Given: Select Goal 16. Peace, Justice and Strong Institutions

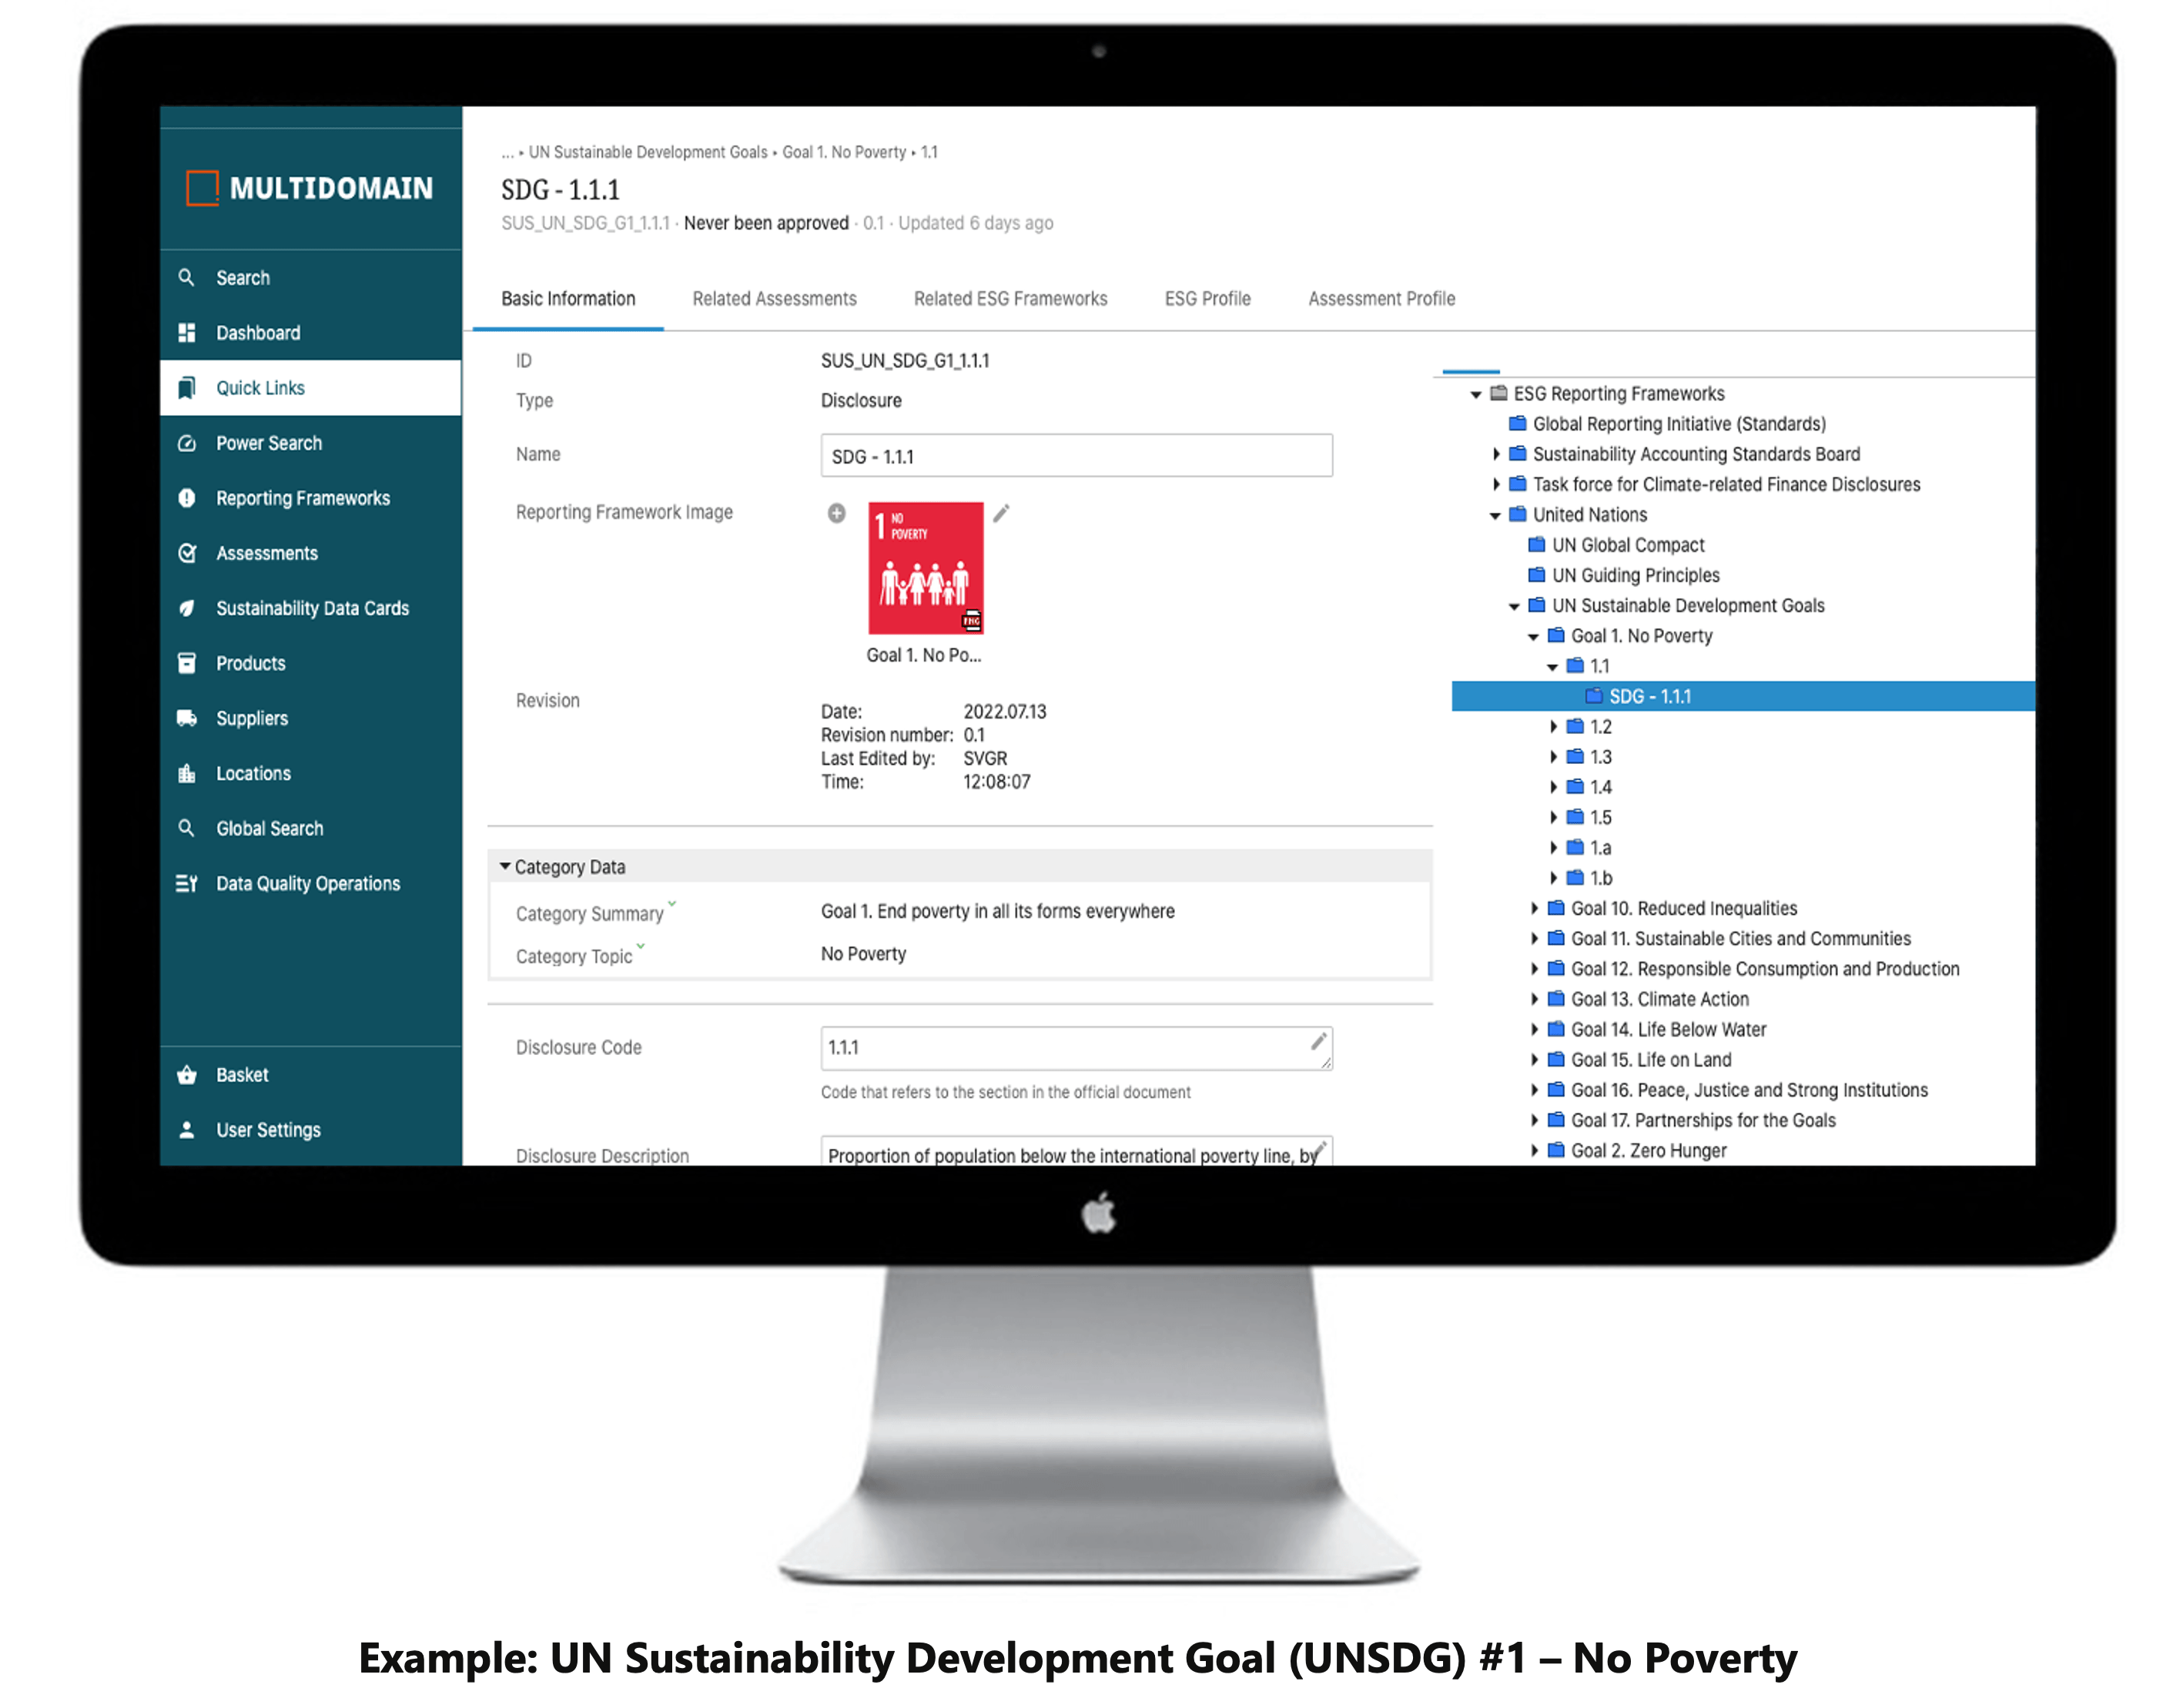Looking at the screenshot, I should click(x=1749, y=1090).
